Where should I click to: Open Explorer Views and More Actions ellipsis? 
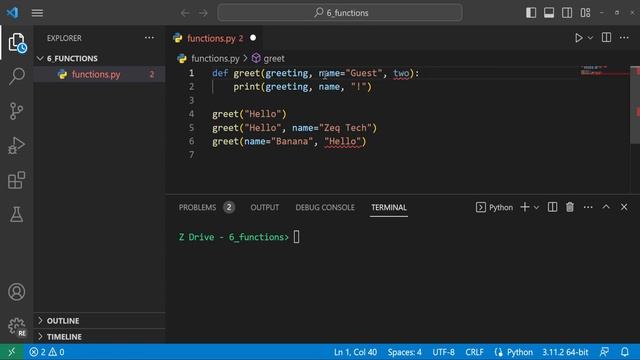[x=149, y=38]
